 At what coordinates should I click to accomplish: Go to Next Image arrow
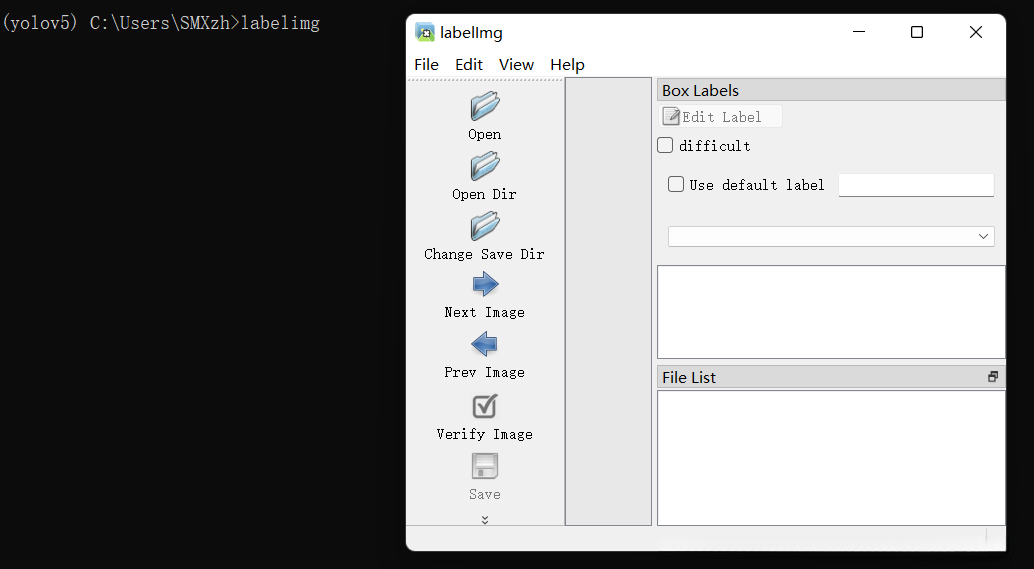pyautogui.click(x=485, y=285)
